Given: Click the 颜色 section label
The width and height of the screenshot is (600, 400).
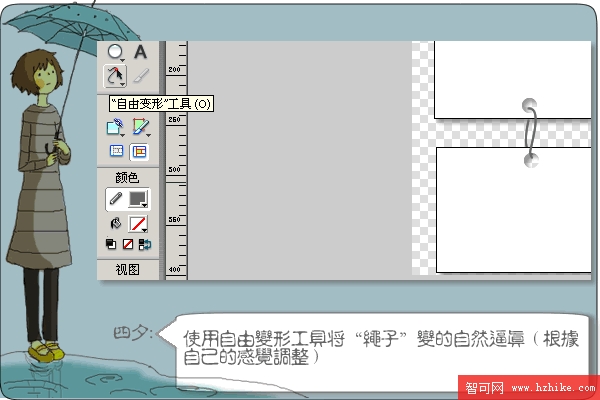Looking at the screenshot, I should pyautogui.click(x=128, y=177).
